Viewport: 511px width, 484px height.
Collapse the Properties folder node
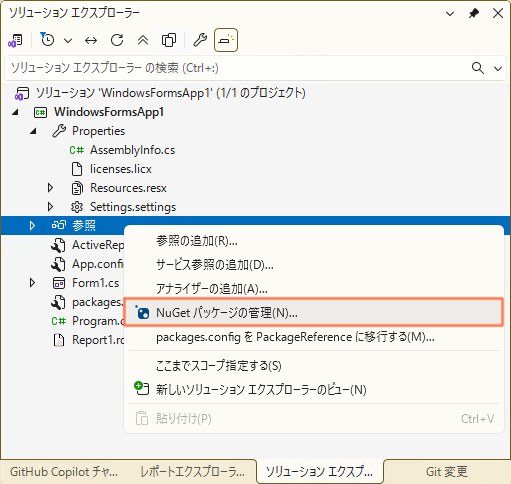33,131
